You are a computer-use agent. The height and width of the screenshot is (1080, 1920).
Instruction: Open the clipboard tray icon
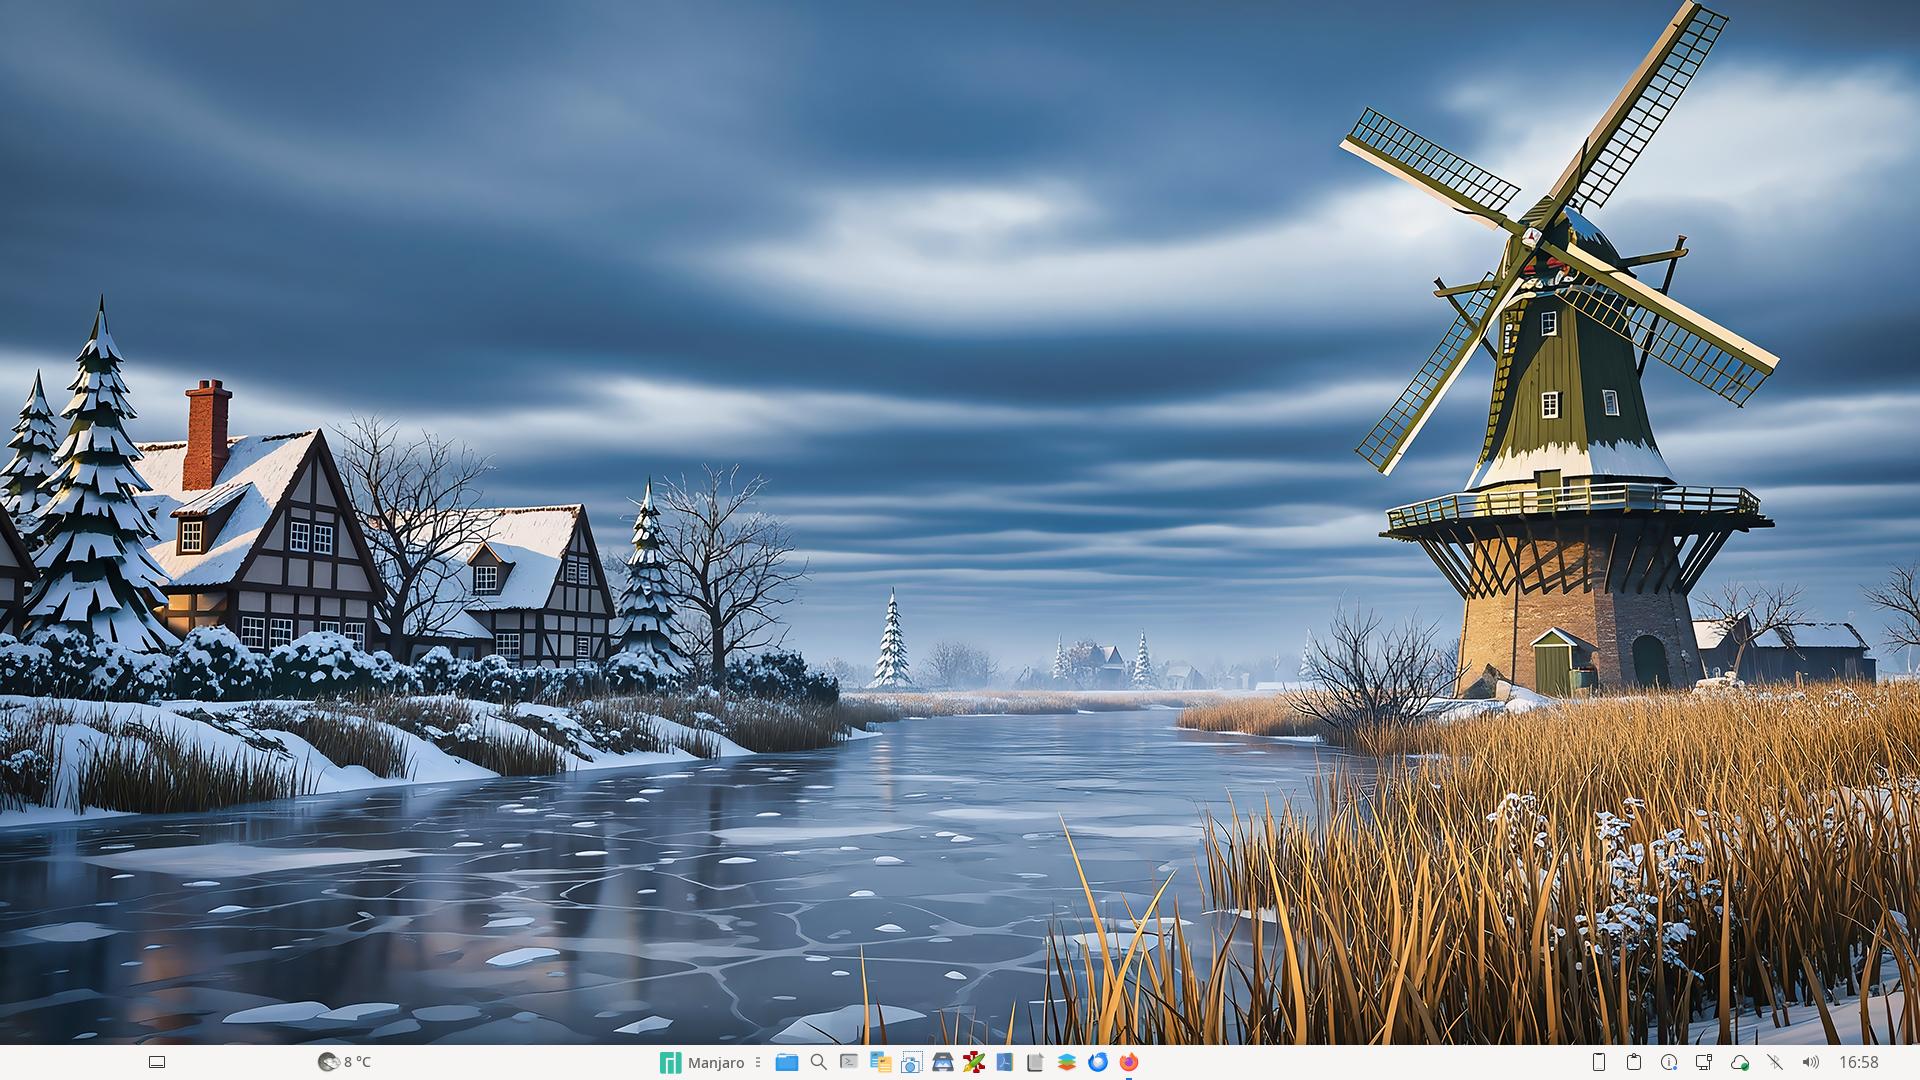(1634, 1062)
